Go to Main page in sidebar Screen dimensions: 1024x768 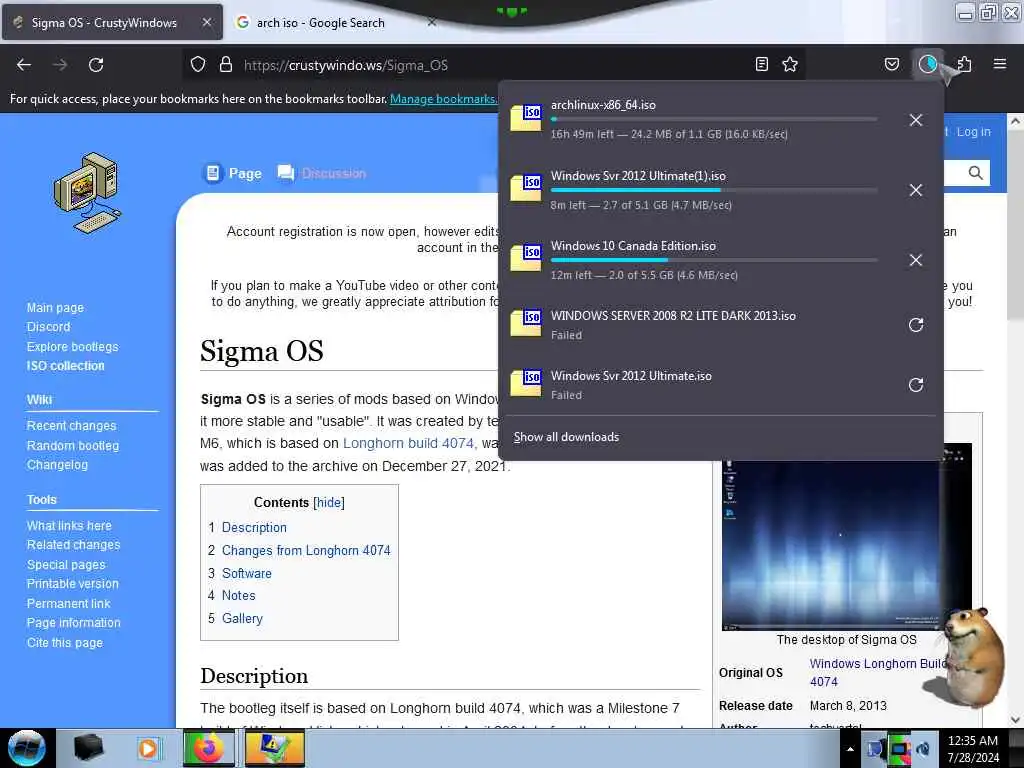pos(56,308)
